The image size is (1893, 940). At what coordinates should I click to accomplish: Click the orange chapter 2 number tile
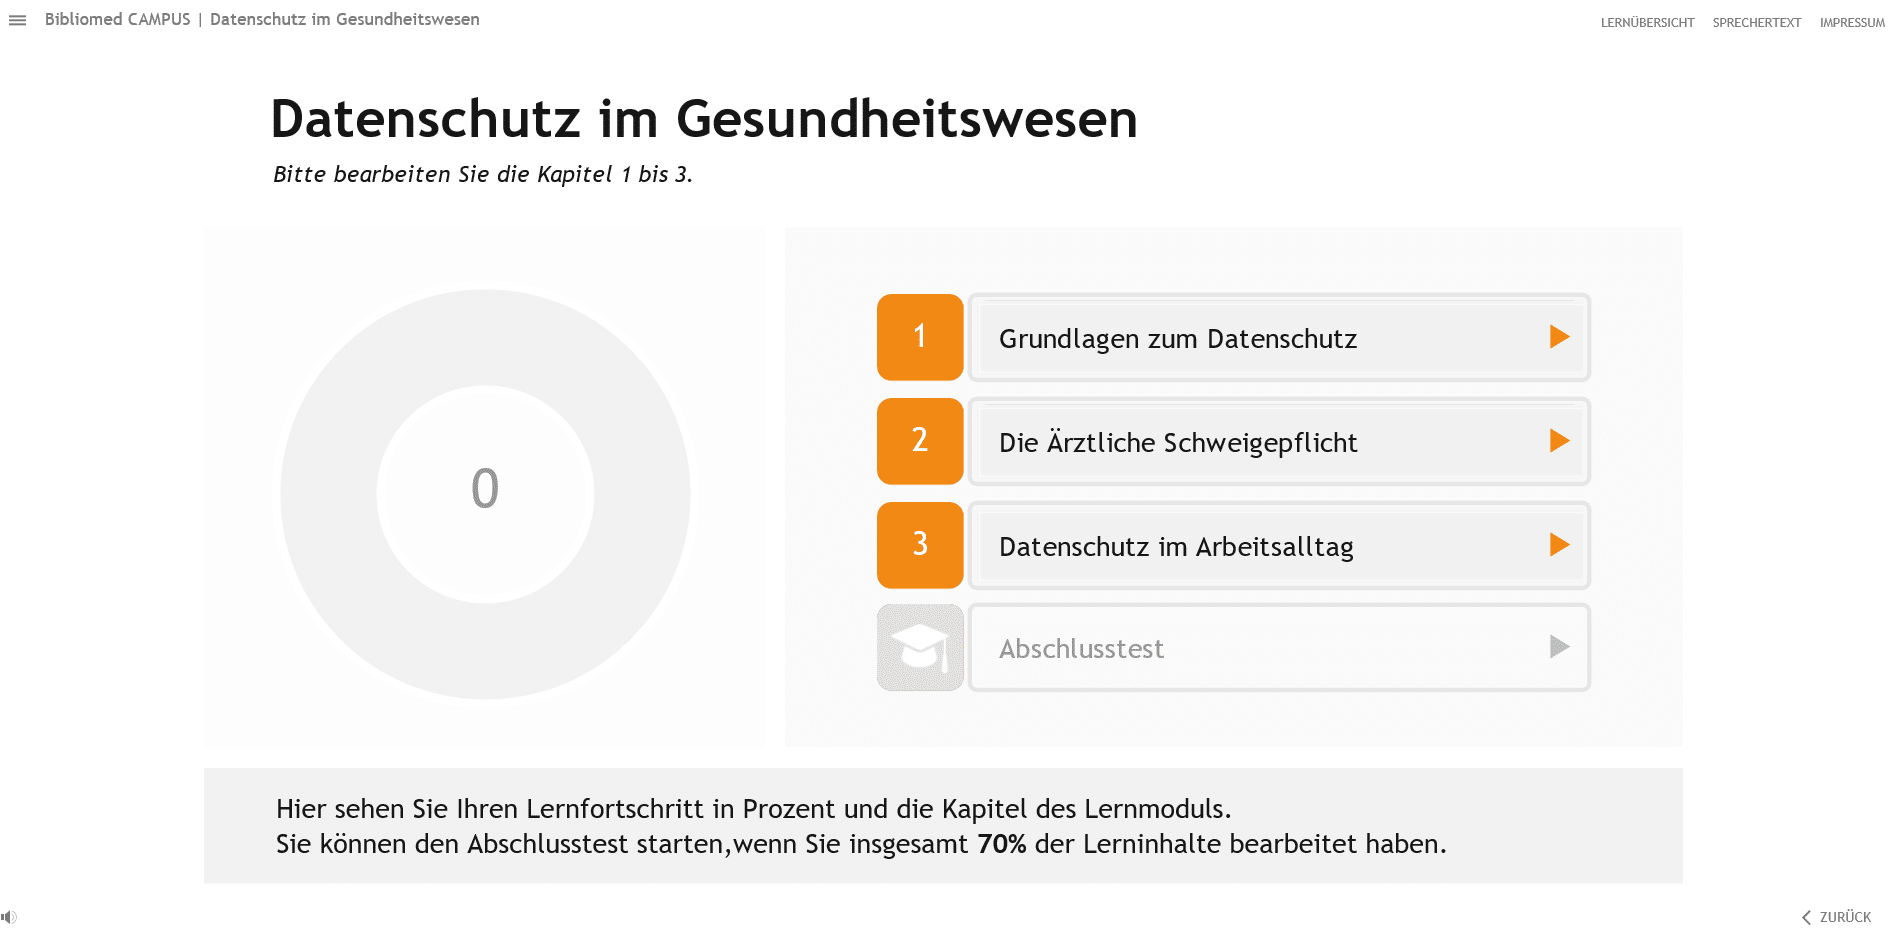[920, 441]
